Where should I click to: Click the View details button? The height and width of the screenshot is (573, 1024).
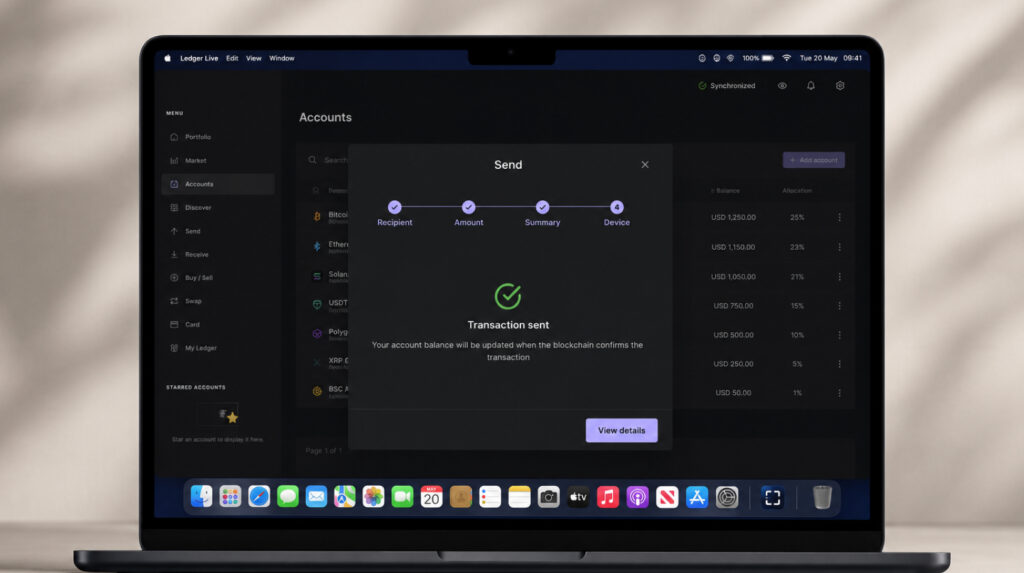(x=621, y=431)
